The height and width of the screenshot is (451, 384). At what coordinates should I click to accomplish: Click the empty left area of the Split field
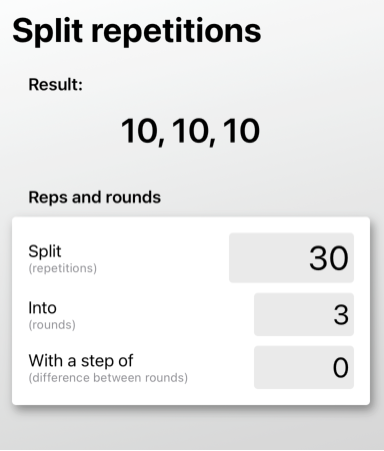(x=267, y=258)
